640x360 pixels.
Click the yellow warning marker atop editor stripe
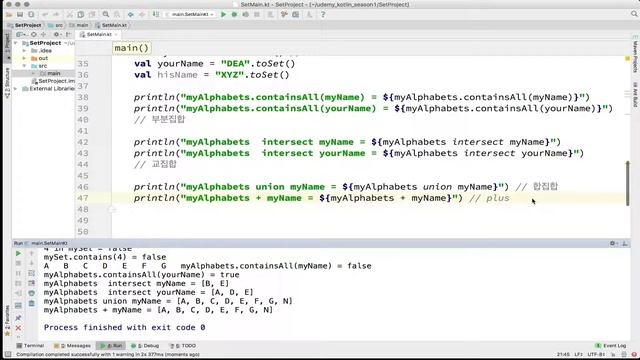click(628, 59)
